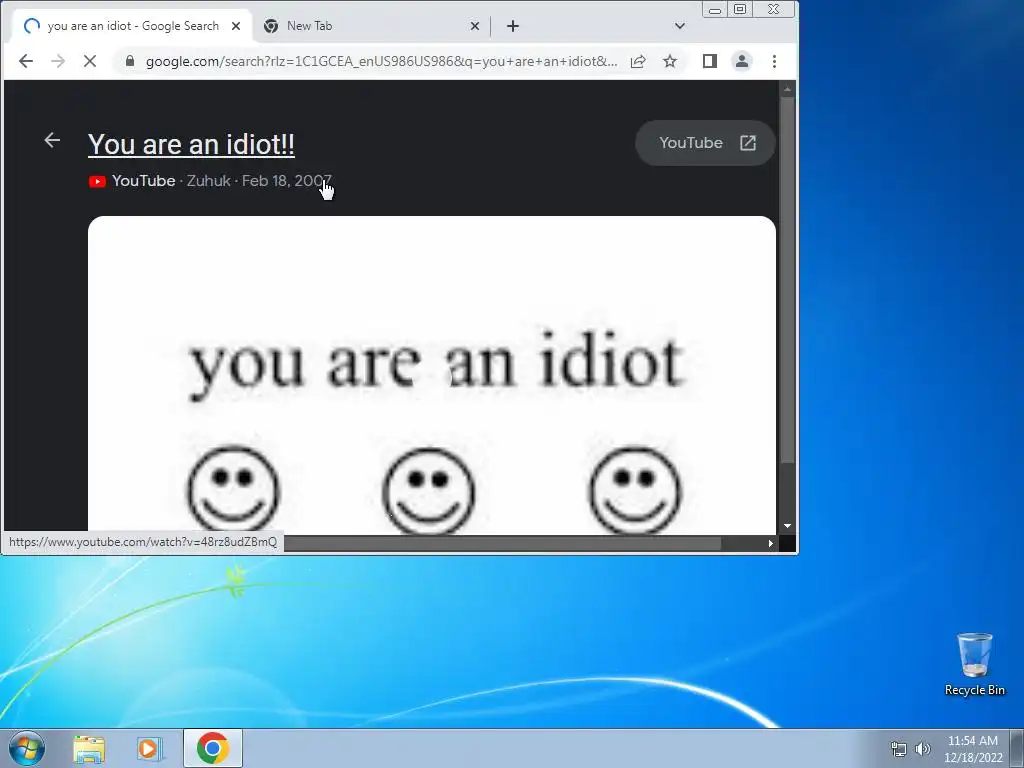Play the 'you are an idiot' video thumbnail
Image resolution: width=1024 pixels, height=768 pixels.
point(432,374)
